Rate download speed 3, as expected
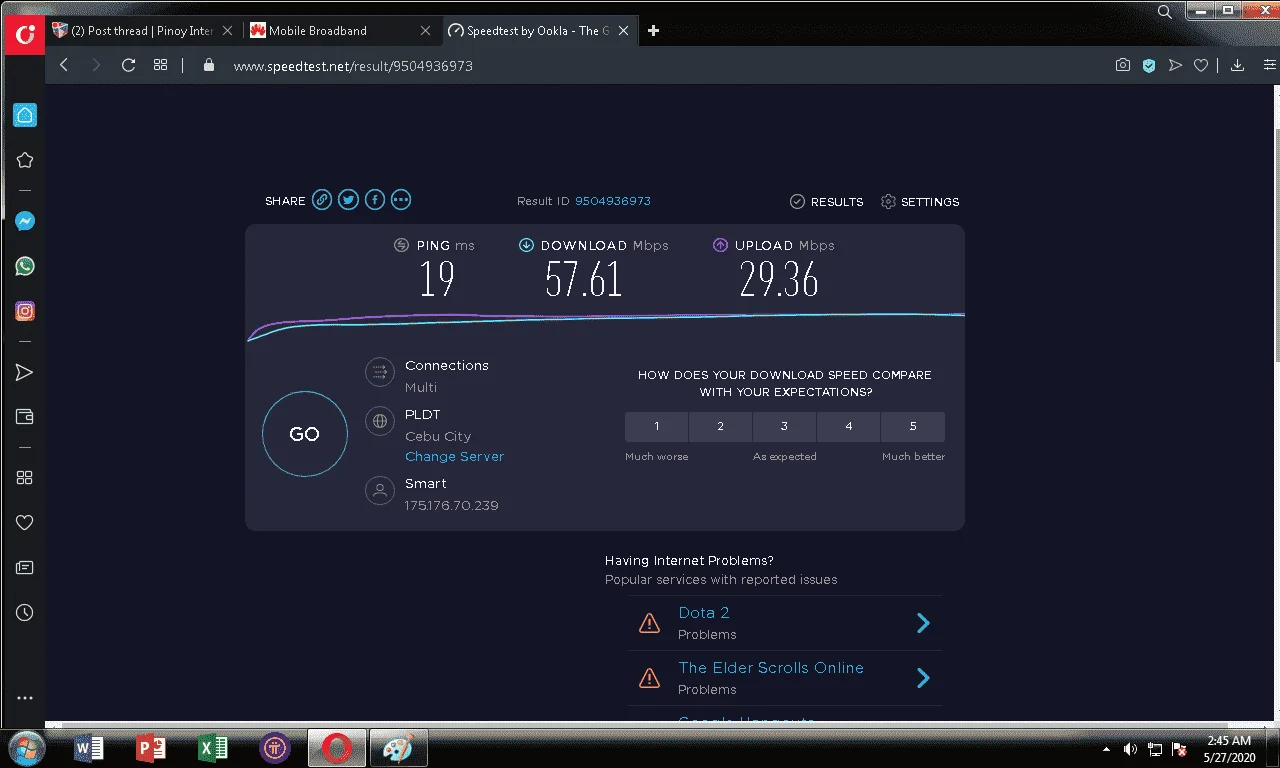The height and width of the screenshot is (768, 1280). point(784,427)
